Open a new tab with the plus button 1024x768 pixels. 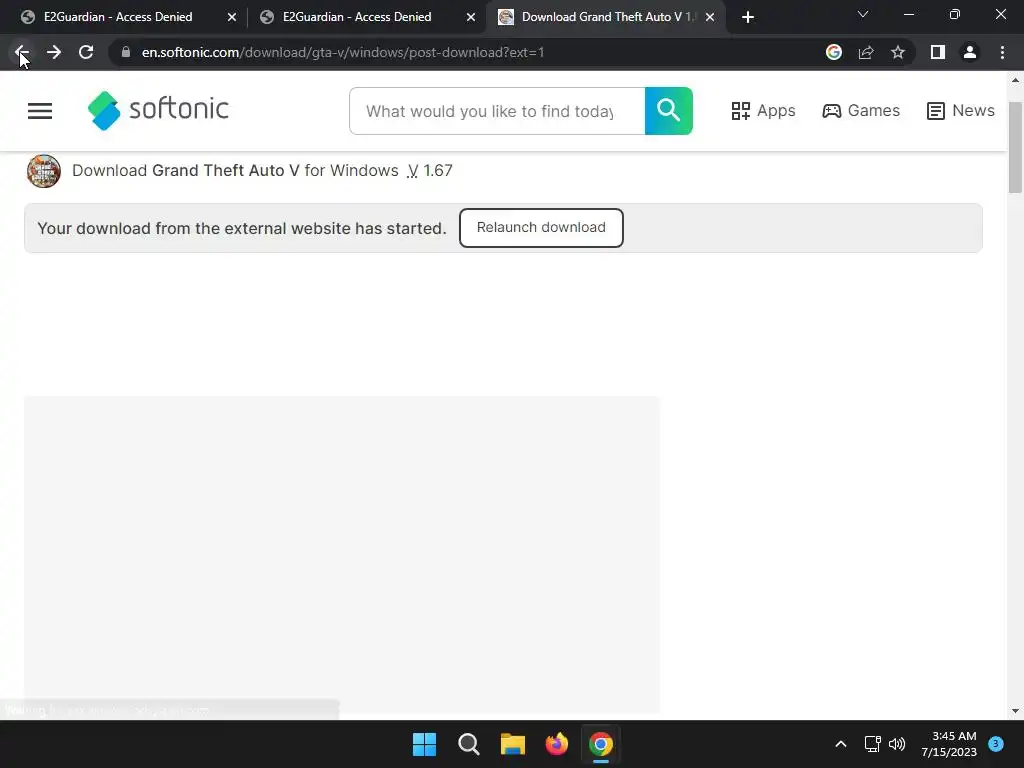coord(748,17)
